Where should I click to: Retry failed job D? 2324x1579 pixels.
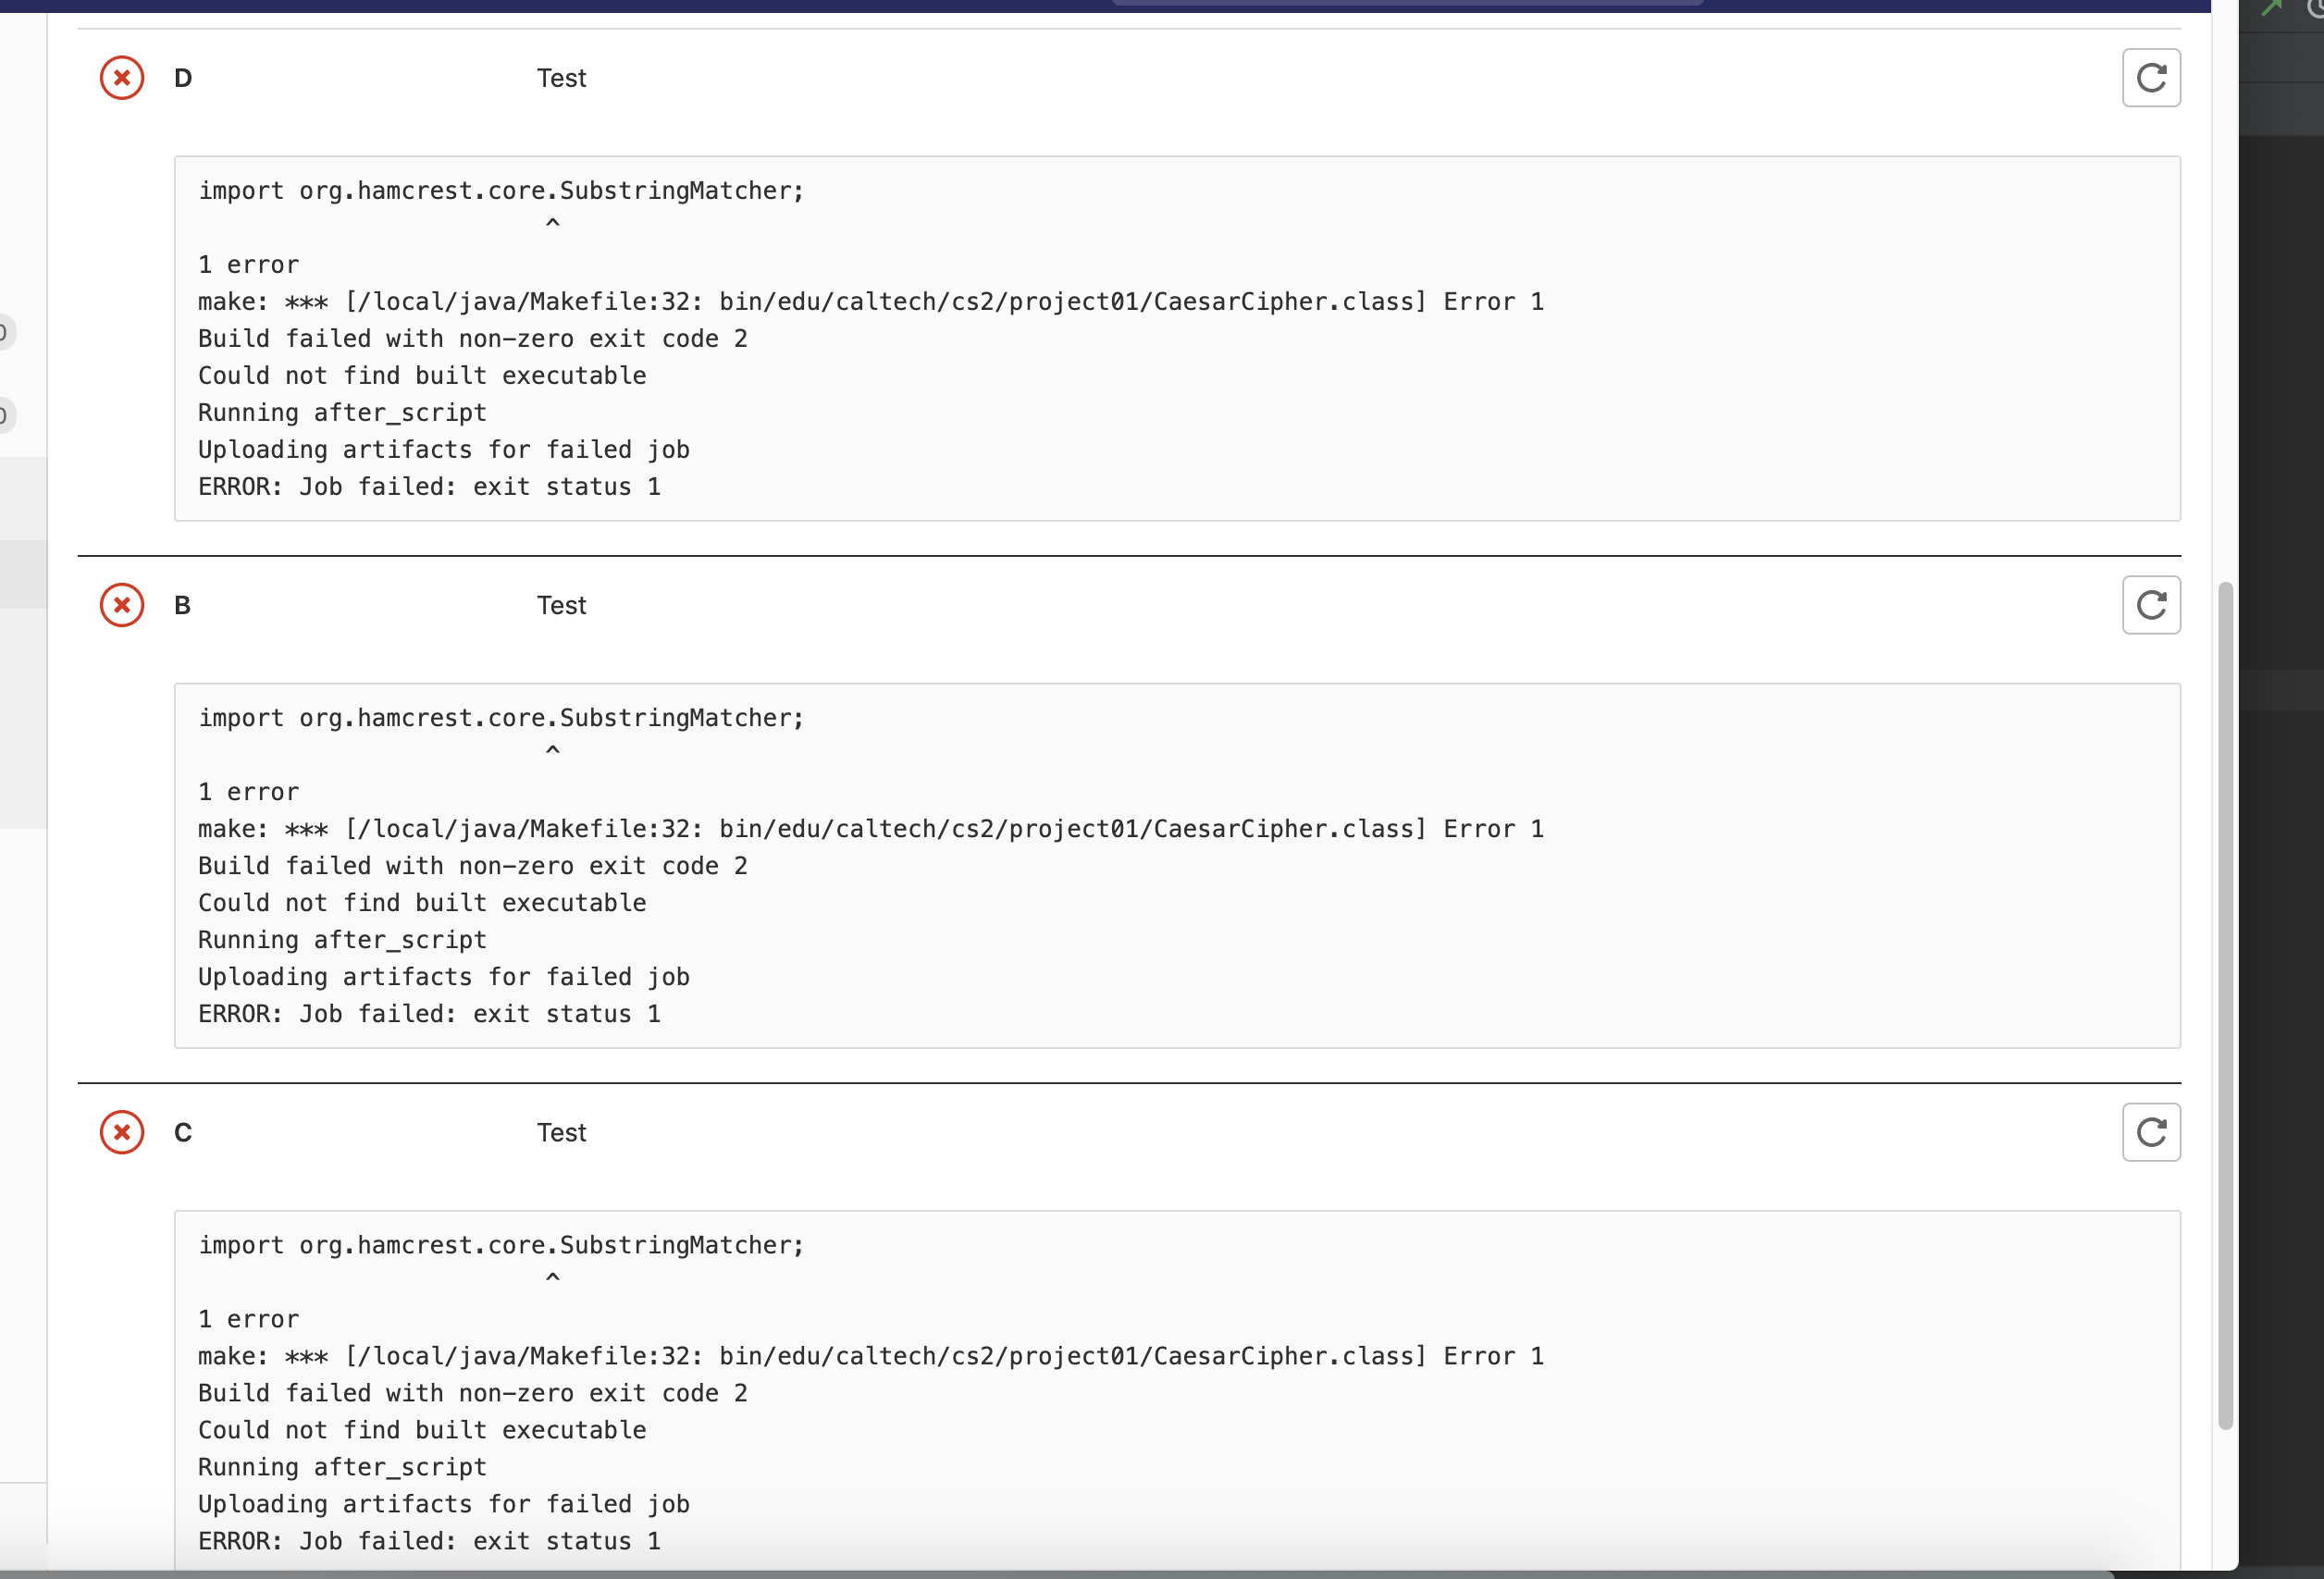point(2150,78)
